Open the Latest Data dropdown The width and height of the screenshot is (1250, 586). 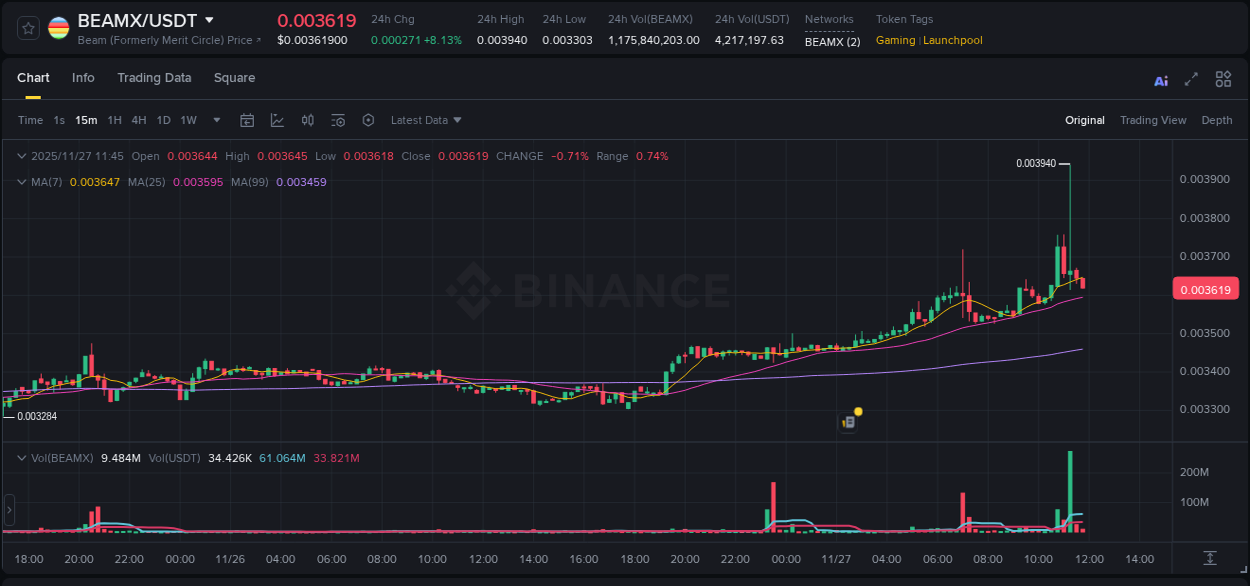pyautogui.click(x=426, y=120)
